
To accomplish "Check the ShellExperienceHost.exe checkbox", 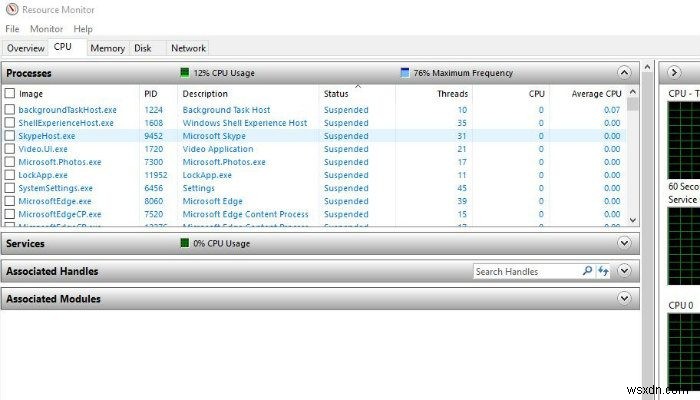I will tap(10, 122).
